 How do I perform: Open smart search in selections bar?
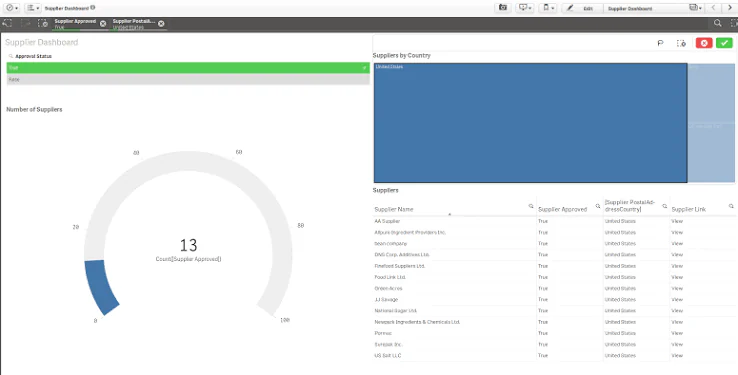pos(717,23)
